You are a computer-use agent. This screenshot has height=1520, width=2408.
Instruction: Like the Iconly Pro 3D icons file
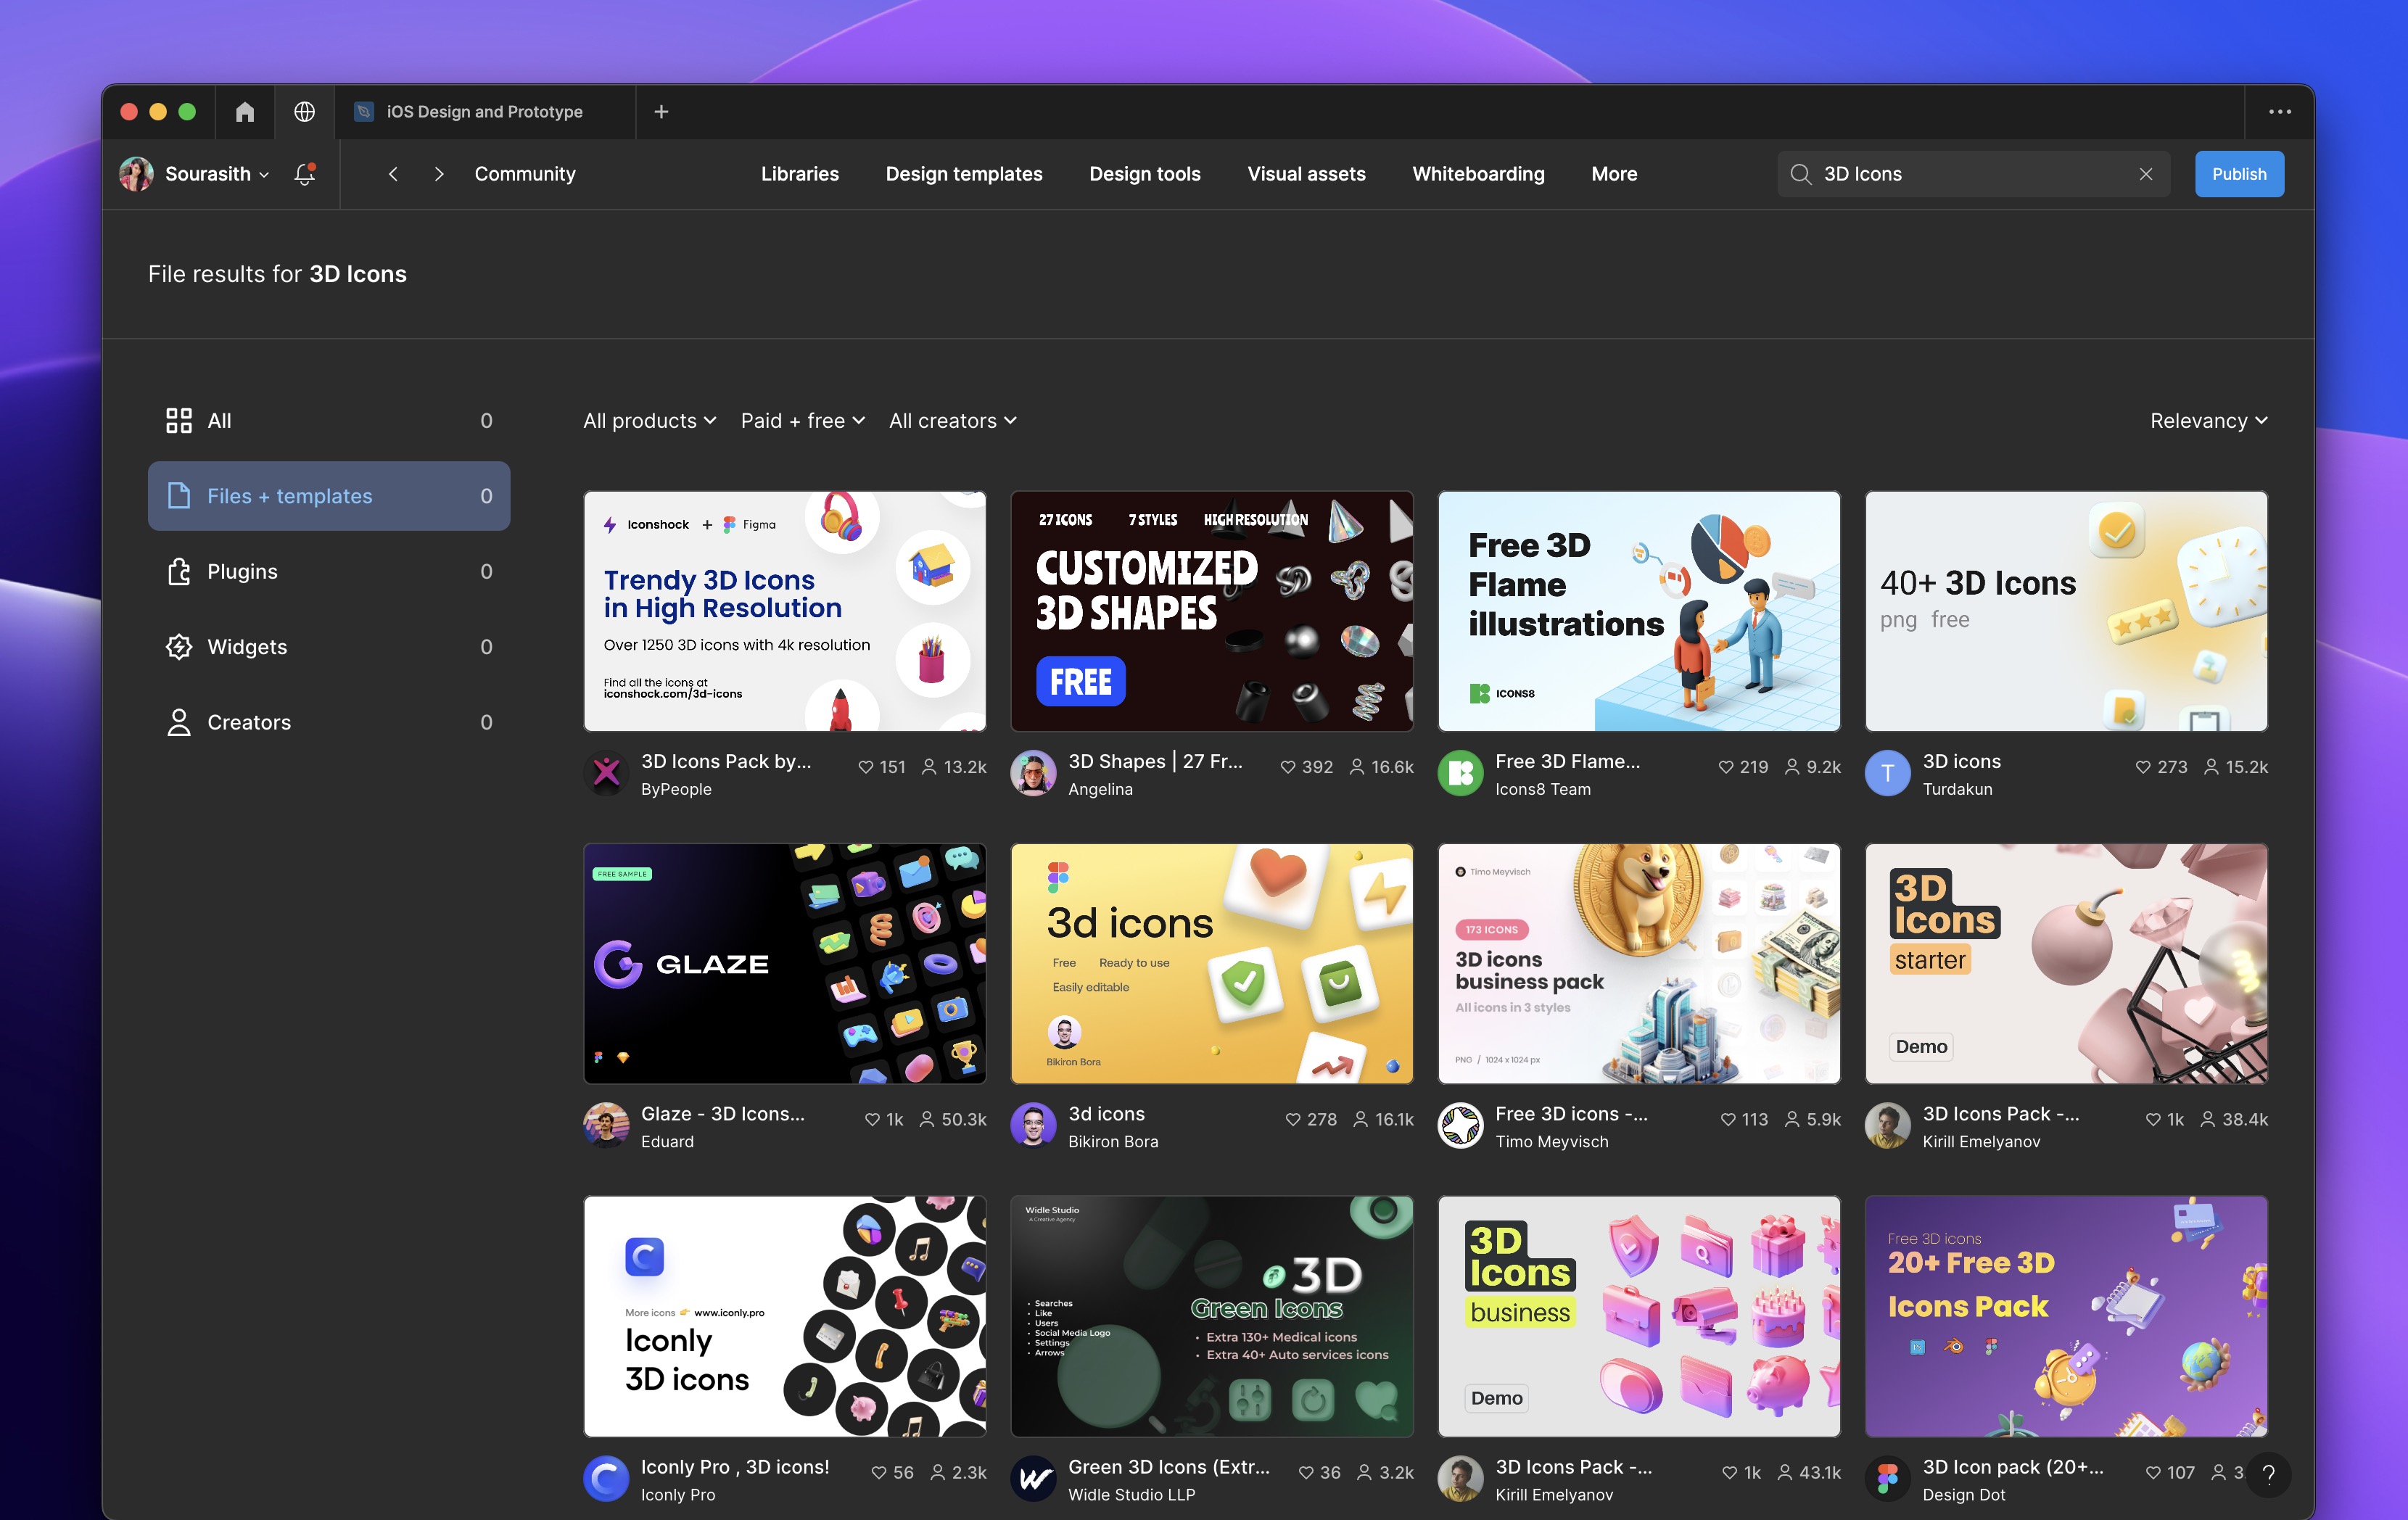[878, 1472]
